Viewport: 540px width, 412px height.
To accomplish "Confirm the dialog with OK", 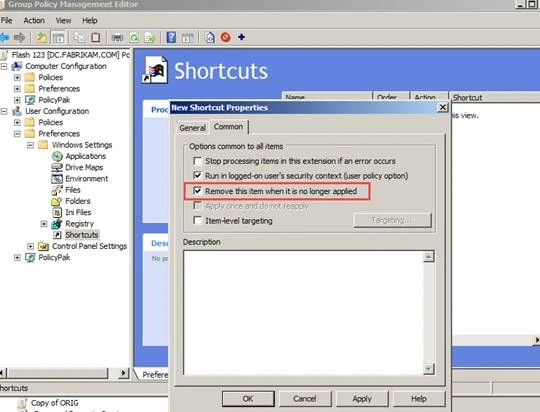I will tap(248, 399).
